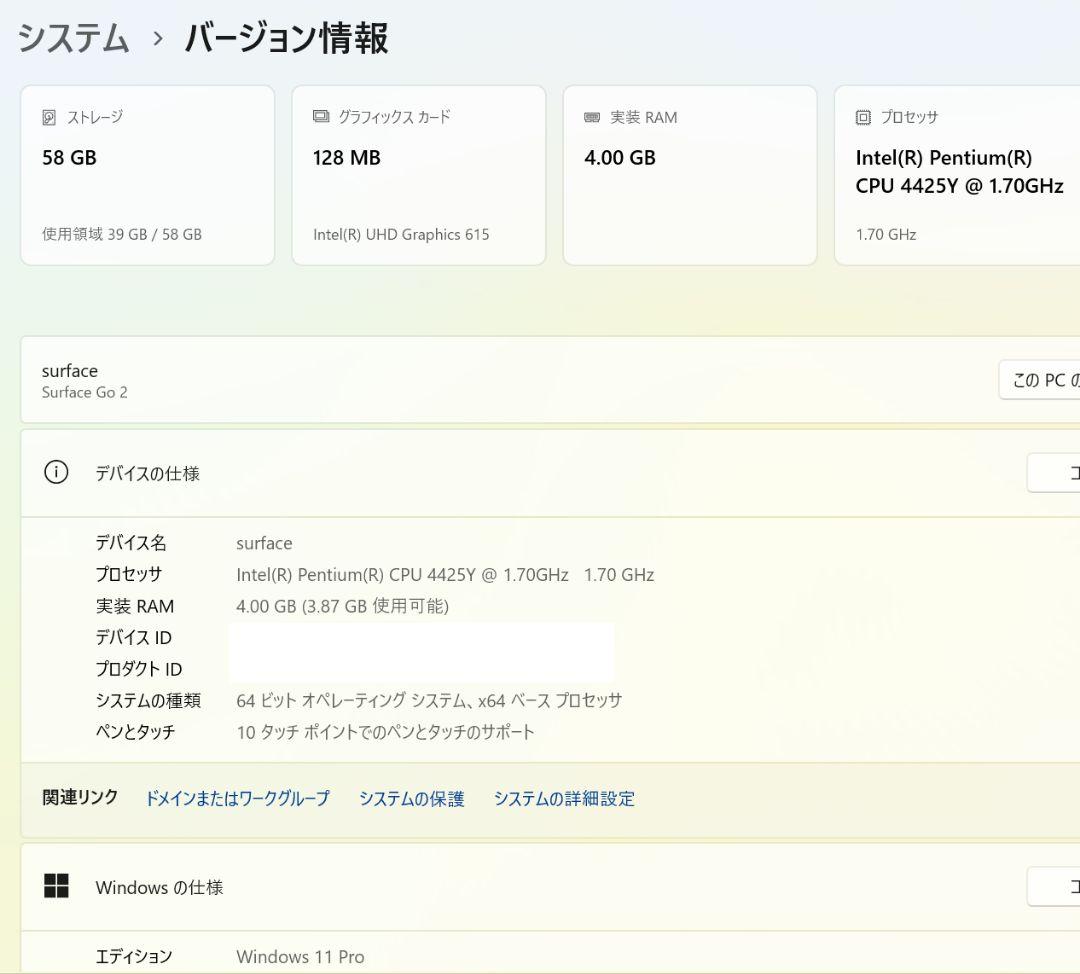Viewport: 1080px width, 974px height.
Task: Click the プロダクト ID label
Action: tap(138, 670)
